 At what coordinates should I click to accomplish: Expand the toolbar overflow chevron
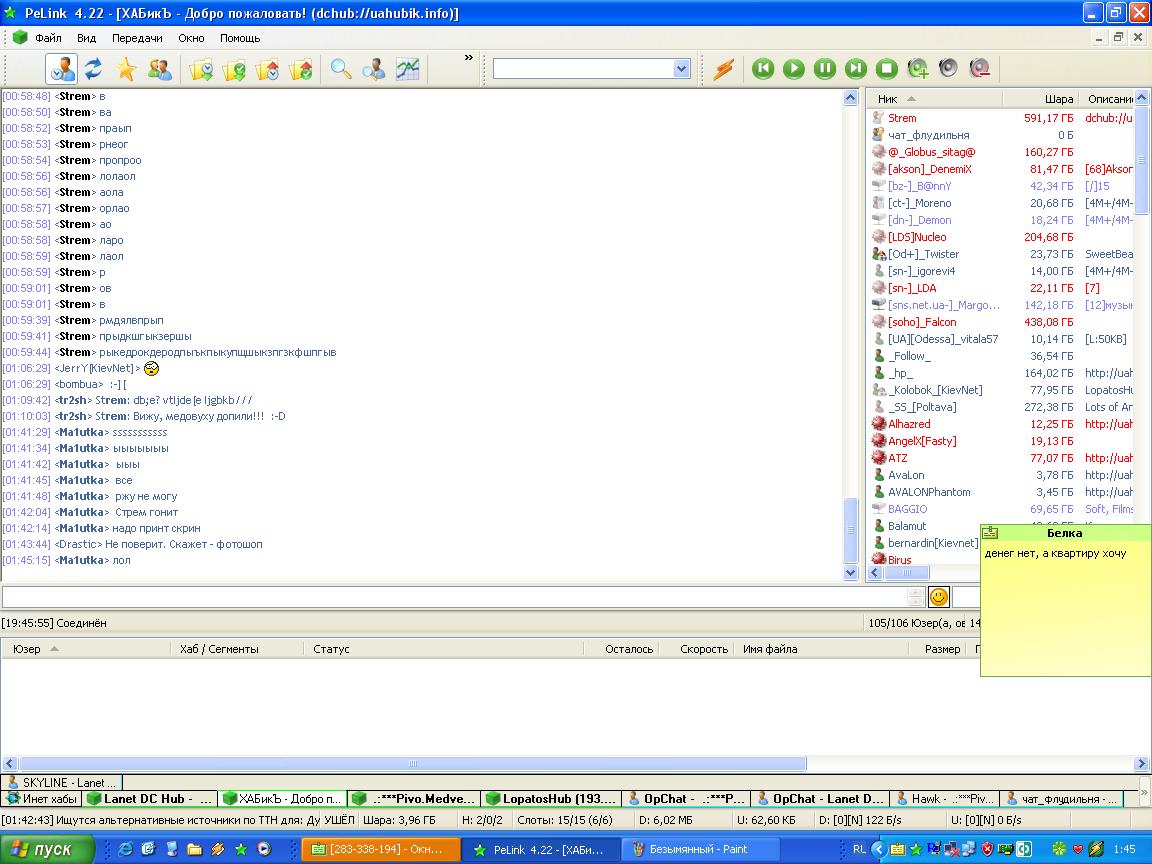[468, 58]
